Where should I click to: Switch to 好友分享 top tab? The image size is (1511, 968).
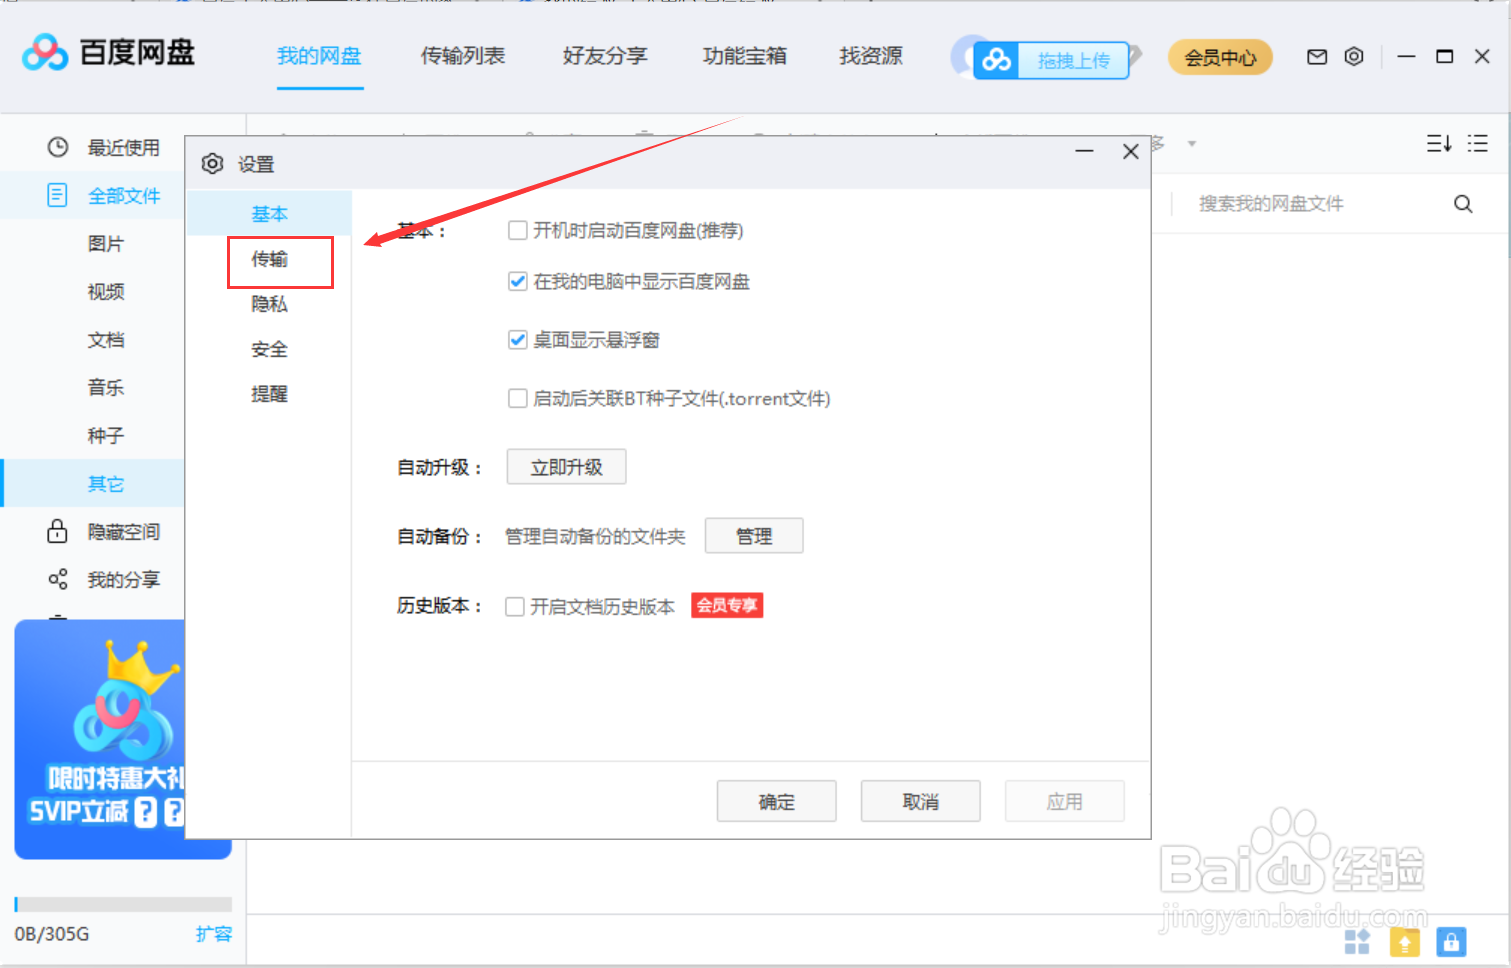[605, 56]
